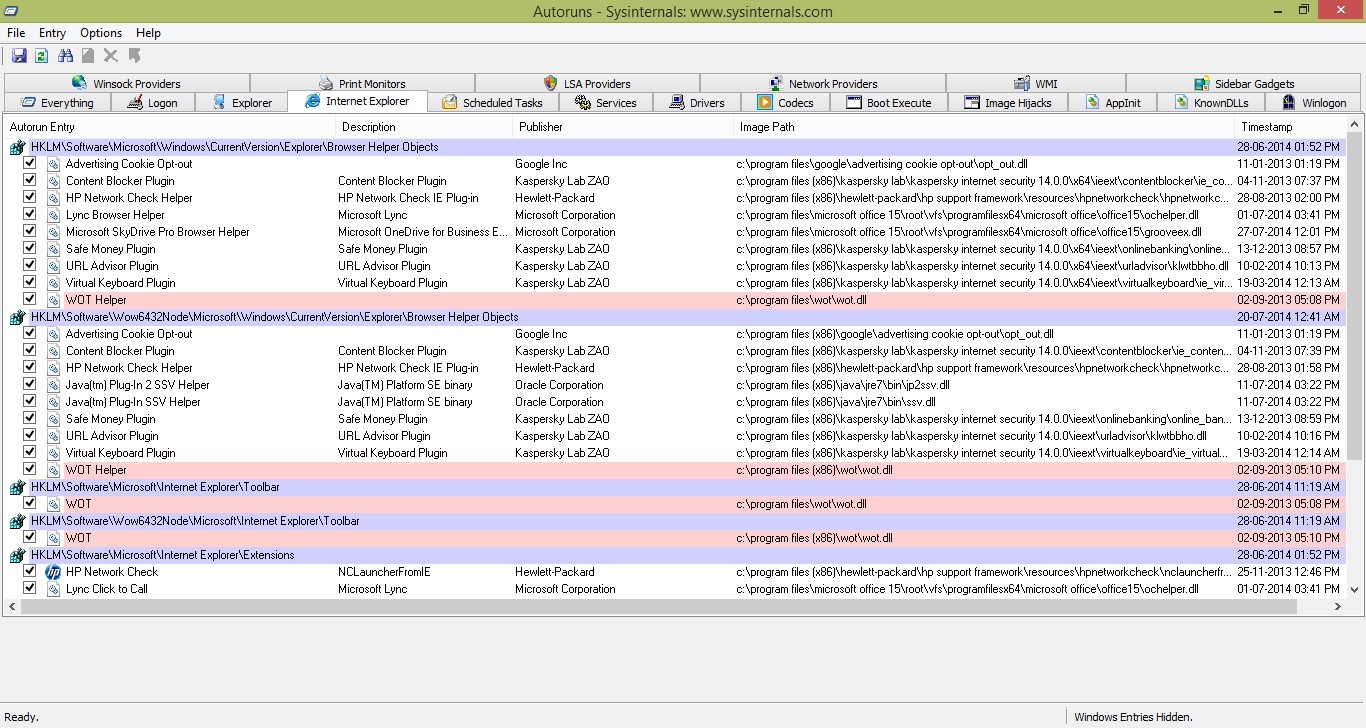Click the gear icon on Services tab
This screenshot has width=1366, height=728.
coord(583,102)
